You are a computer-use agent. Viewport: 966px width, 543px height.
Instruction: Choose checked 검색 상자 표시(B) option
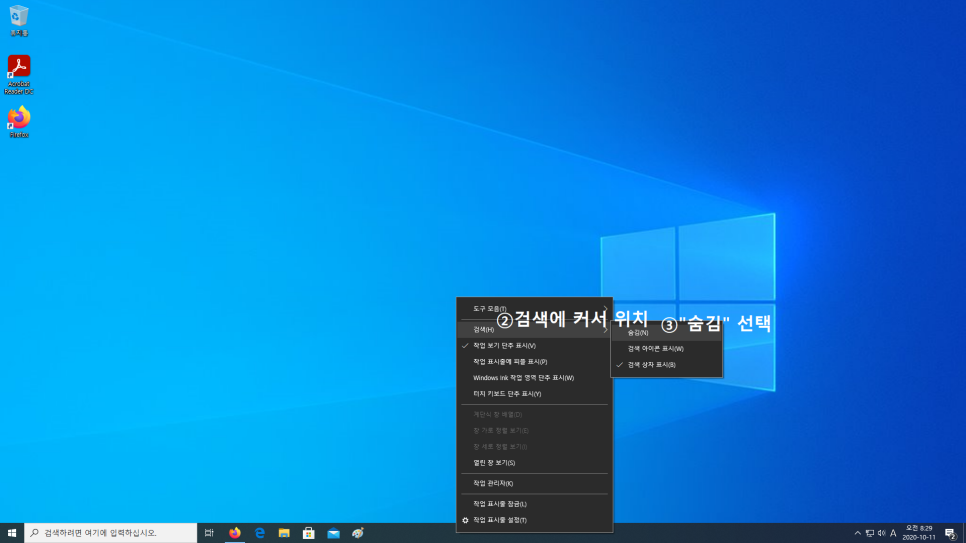(x=667, y=365)
